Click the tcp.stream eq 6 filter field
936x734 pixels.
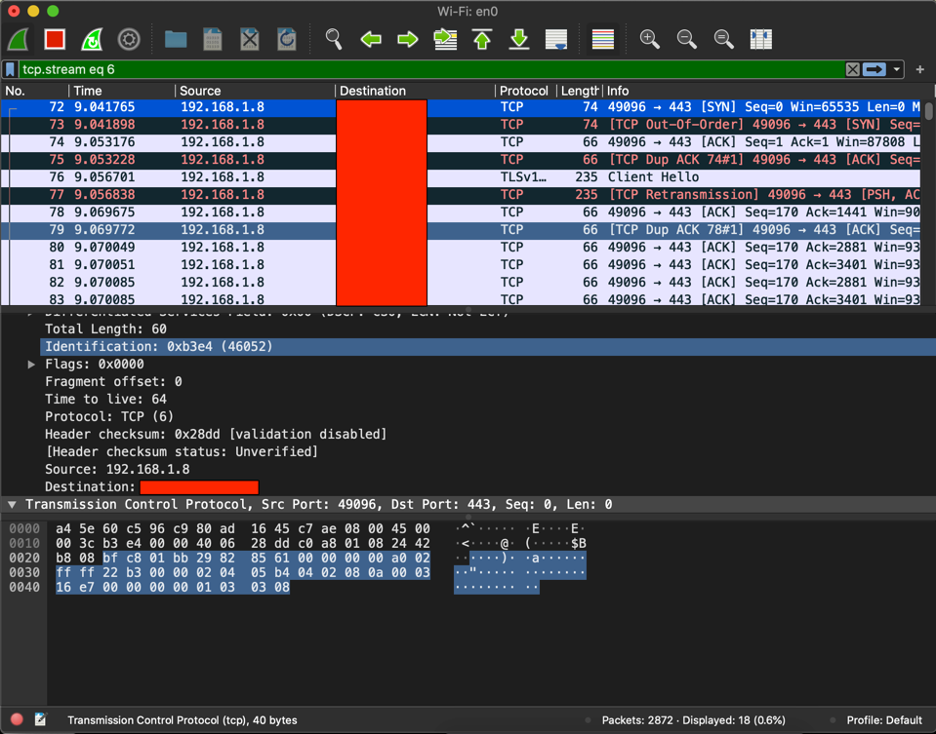click(432, 69)
